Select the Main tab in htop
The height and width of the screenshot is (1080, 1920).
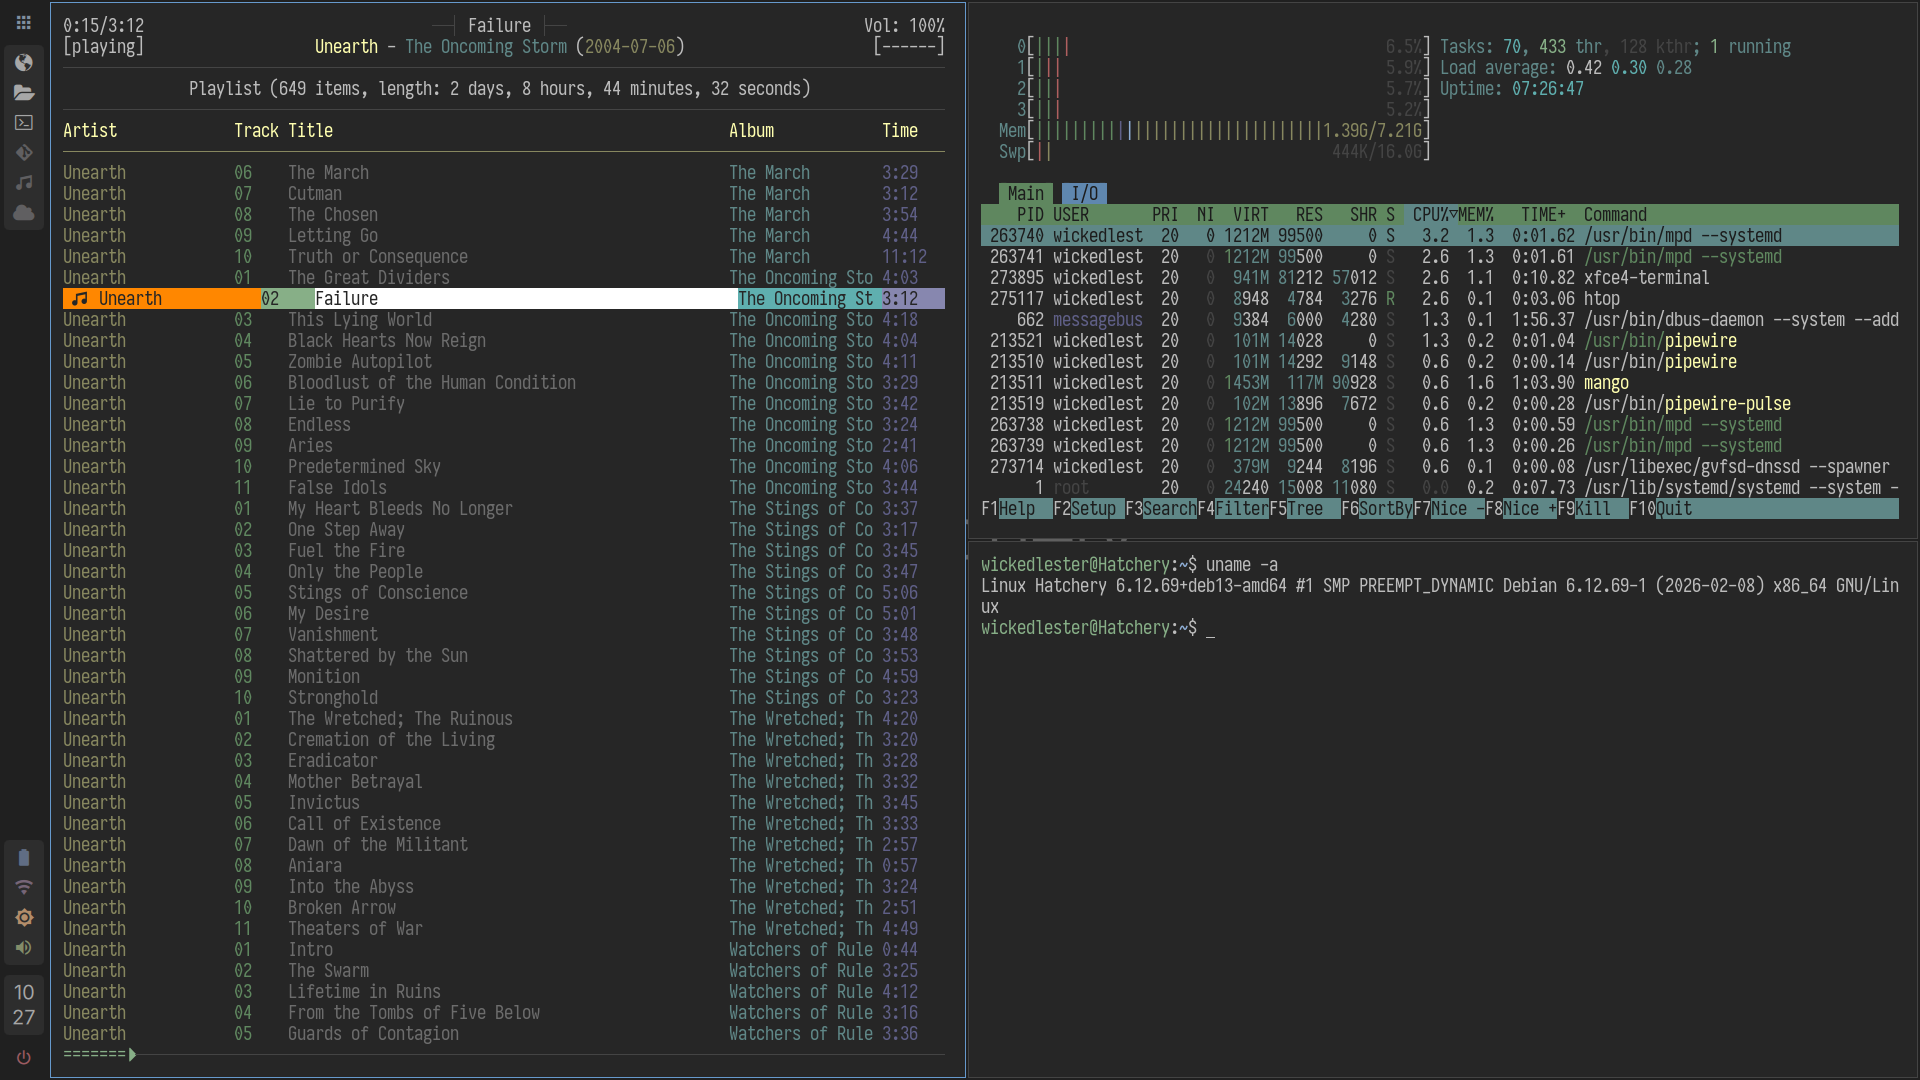click(1025, 194)
